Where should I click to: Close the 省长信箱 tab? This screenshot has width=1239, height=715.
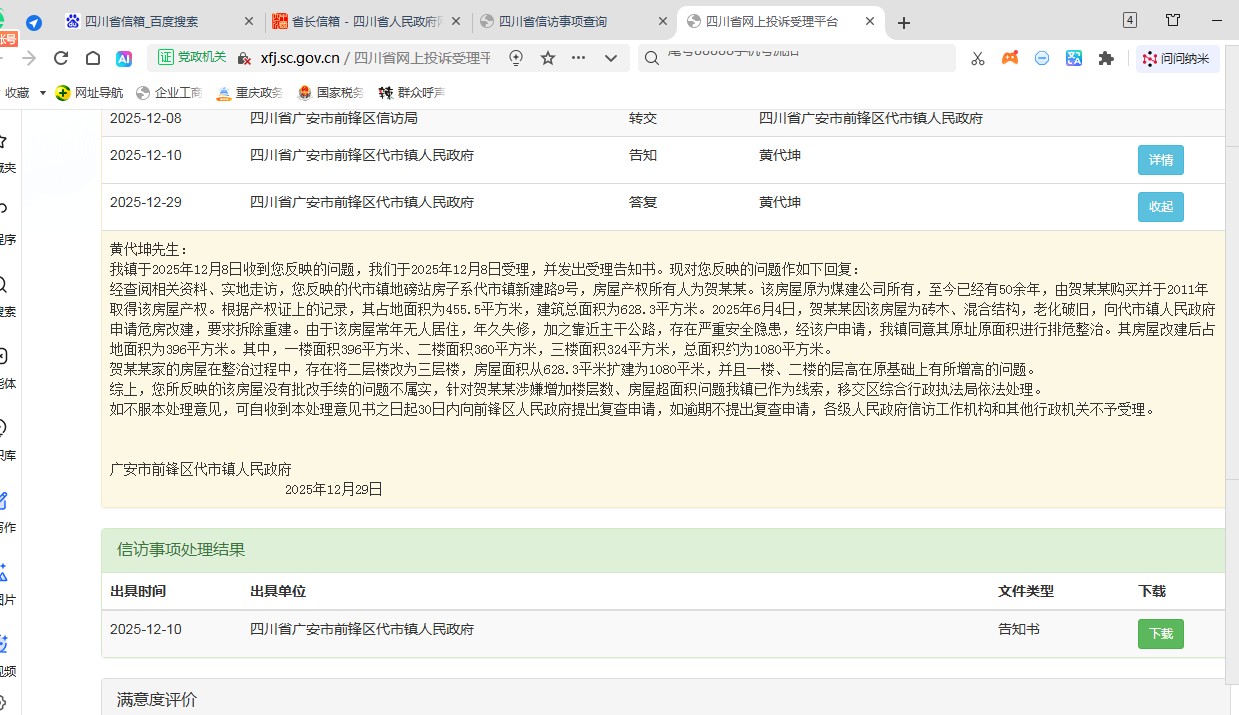tap(457, 22)
